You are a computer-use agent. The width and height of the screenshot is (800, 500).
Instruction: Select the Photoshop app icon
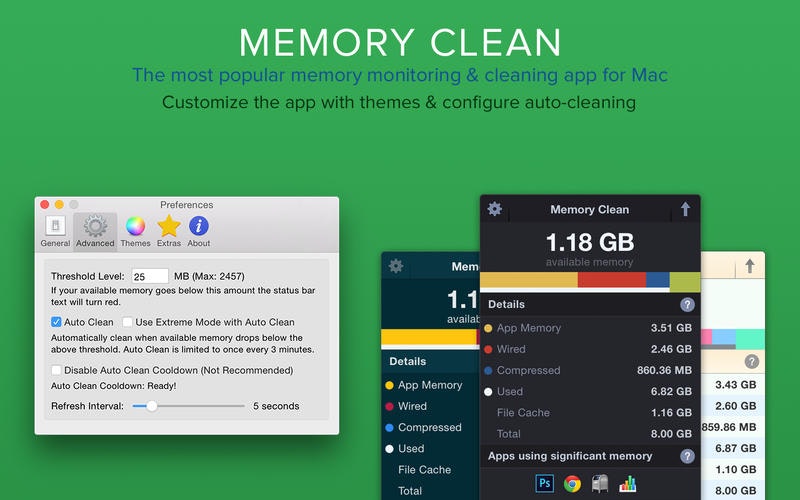click(544, 483)
